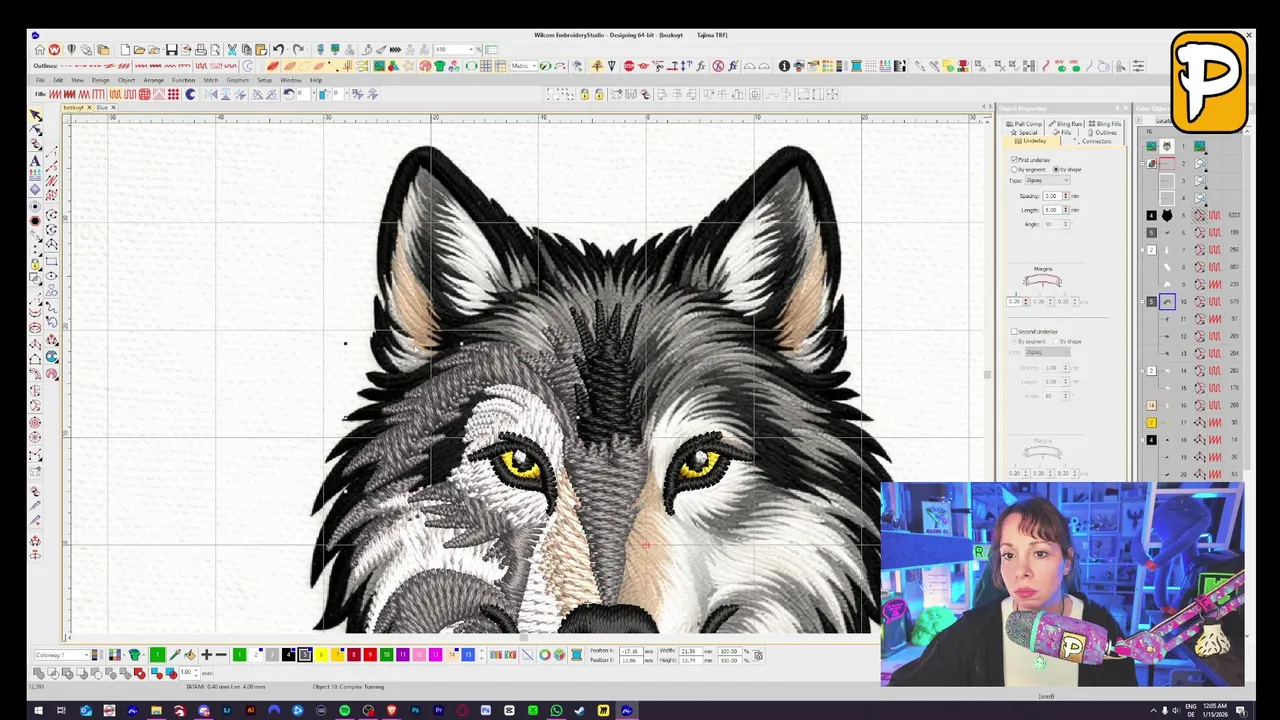This screenshot has width=1280, height=720.
Task: Open a design file with folder icon
Action: click(139, 49)
